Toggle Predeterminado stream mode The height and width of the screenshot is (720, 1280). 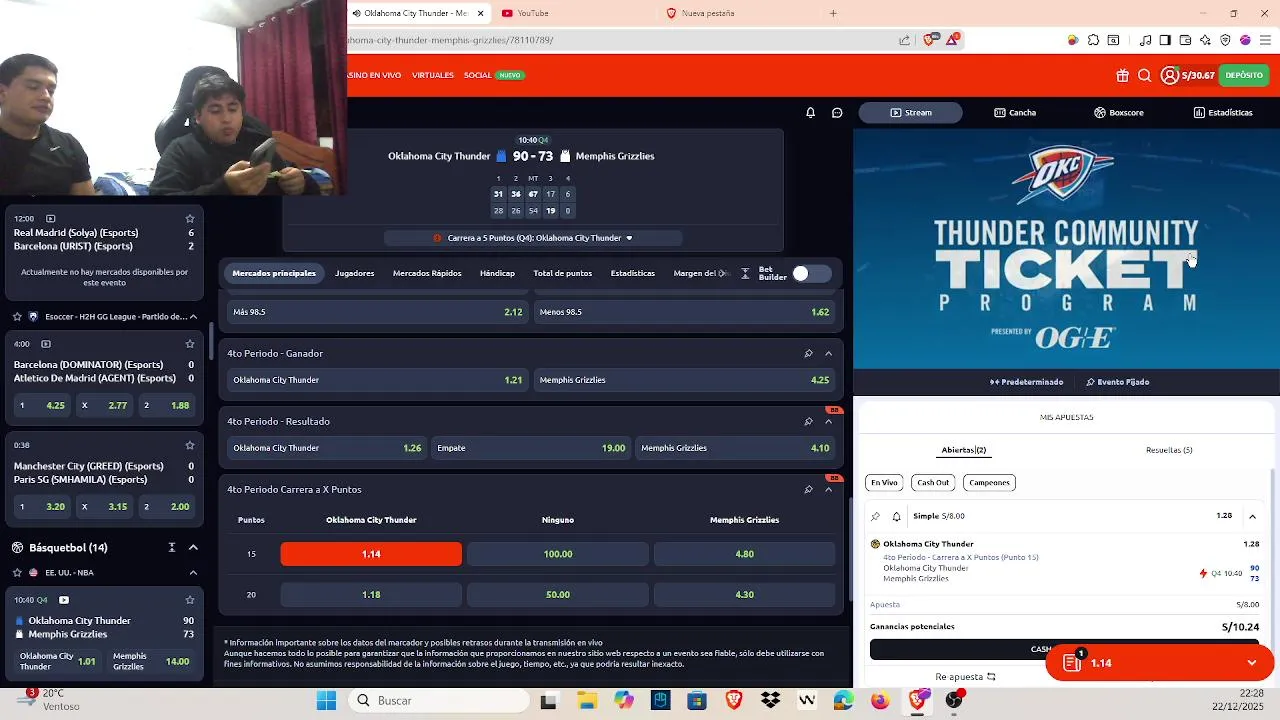(x=1027, y=382)
